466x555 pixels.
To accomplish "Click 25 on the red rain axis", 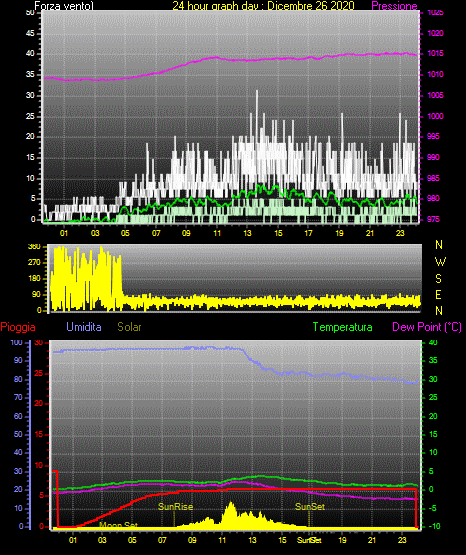I will pos(39,373).
